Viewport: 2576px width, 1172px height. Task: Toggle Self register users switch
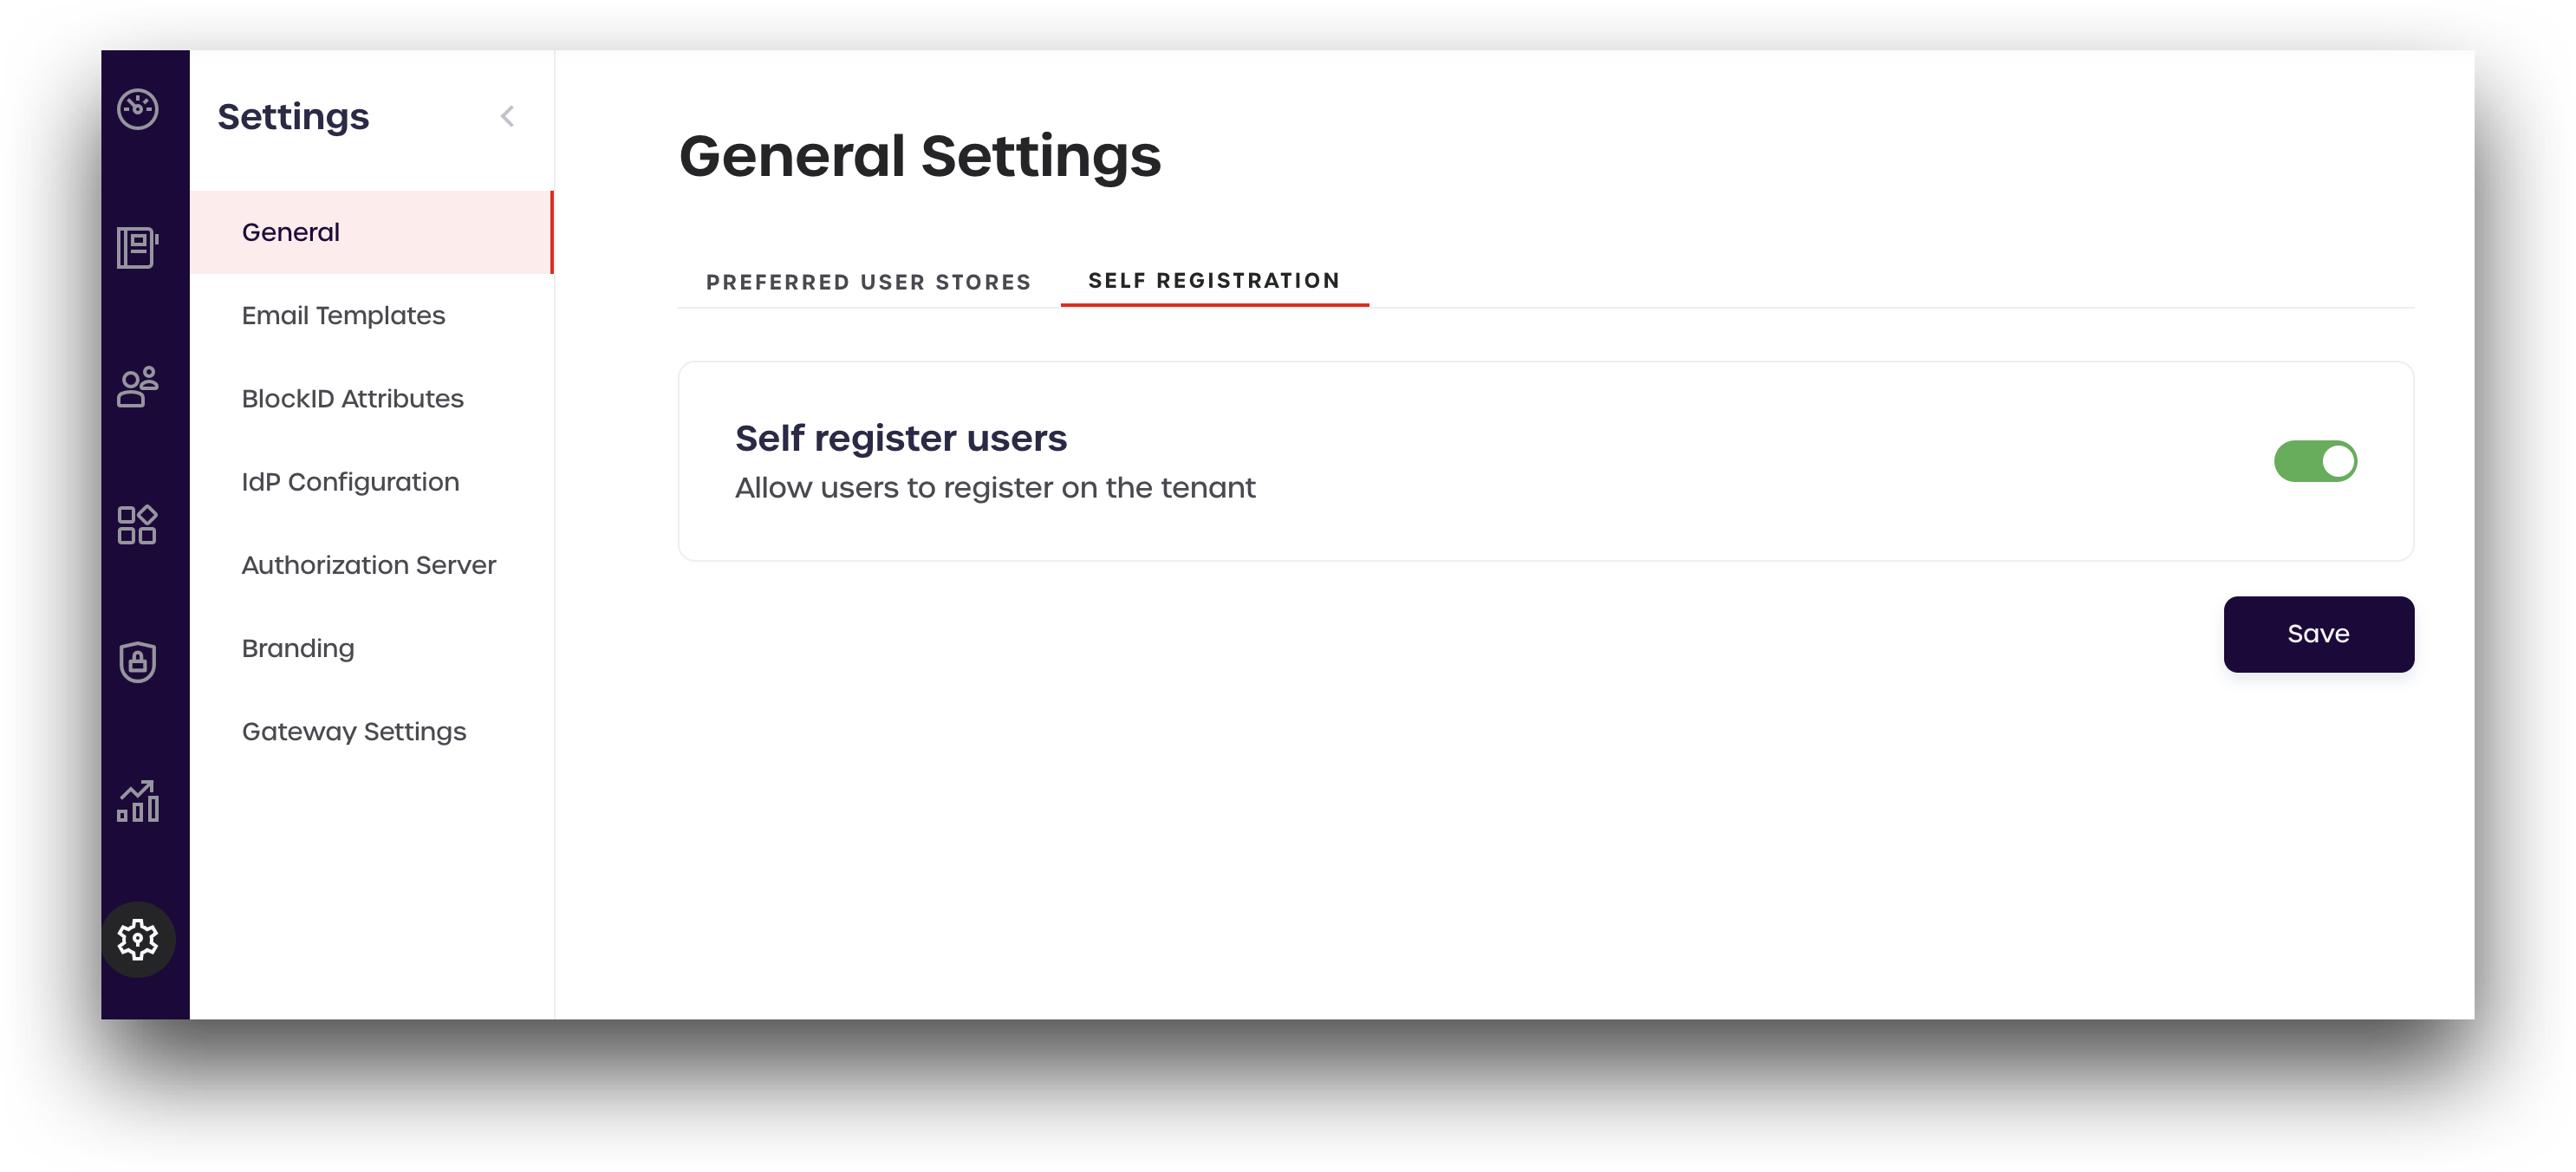(x=2314, y=461)
